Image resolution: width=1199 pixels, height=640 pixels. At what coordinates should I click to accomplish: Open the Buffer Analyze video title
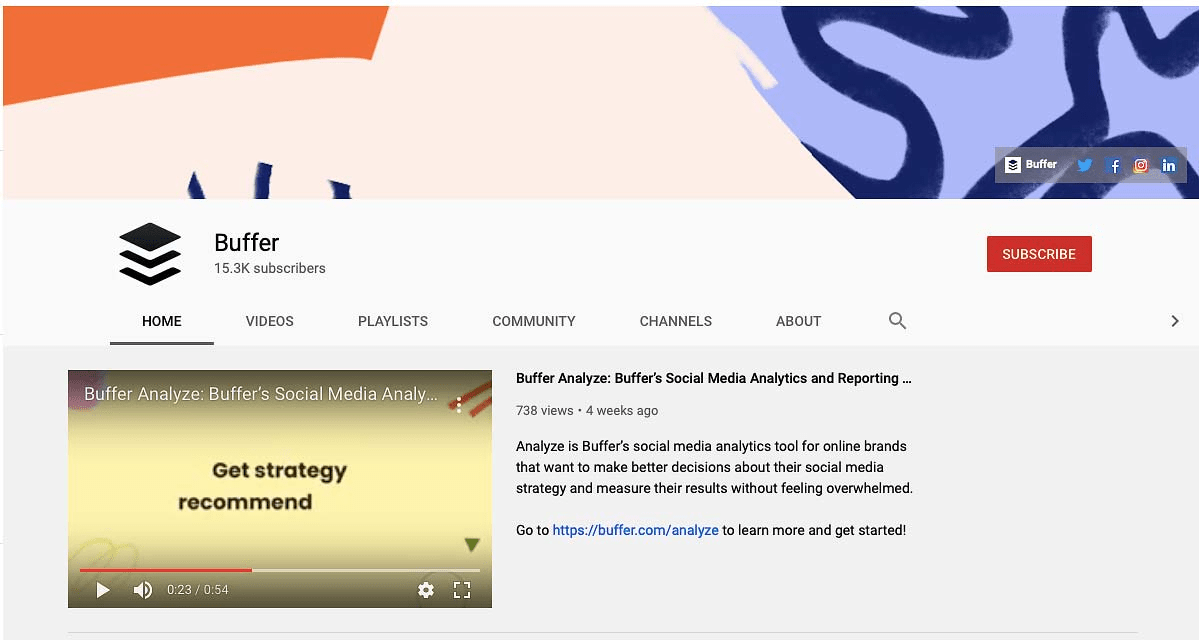(712, 378)
